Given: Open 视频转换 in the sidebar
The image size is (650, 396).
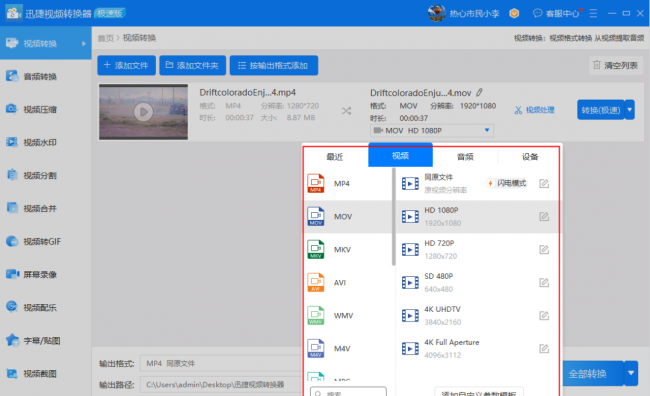Looking at the screenshot, I should coord(45,43).
